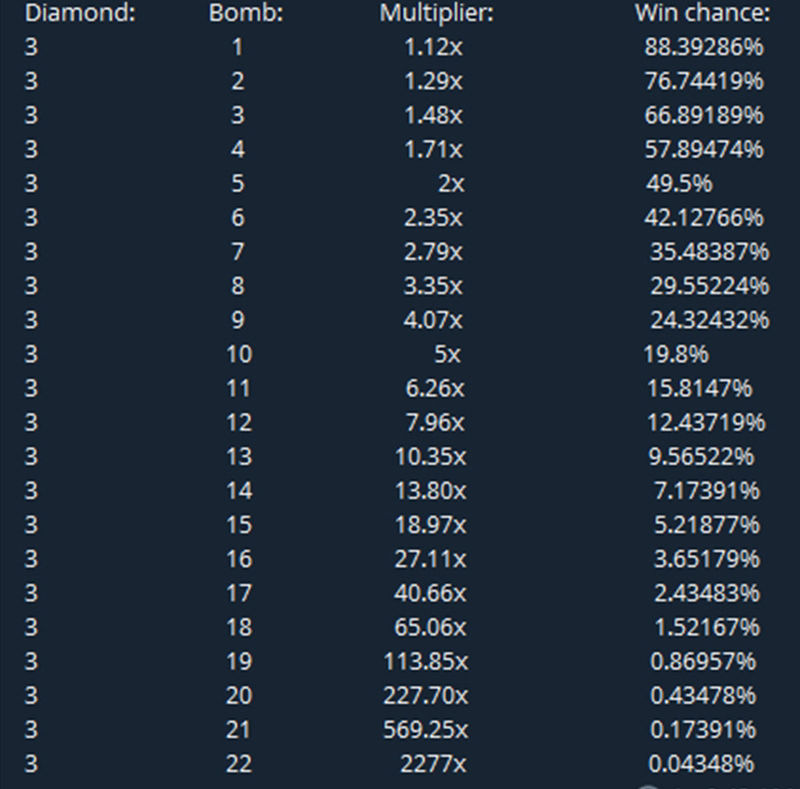Image resolution: width=800 pixels, height=789 pixels.
Task: Click bomb count 13
Action: [239, 457]
